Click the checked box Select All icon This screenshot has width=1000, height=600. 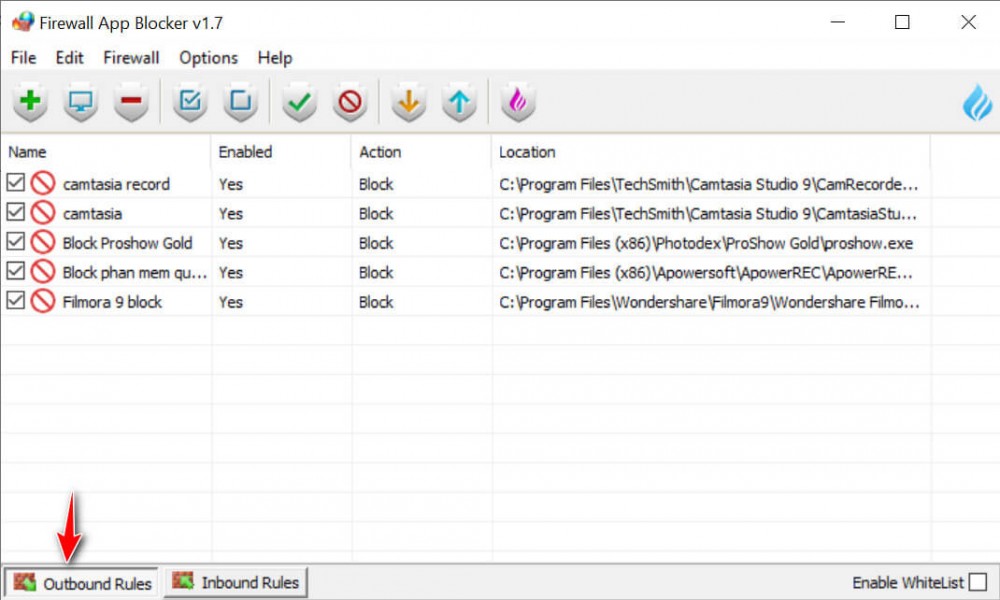190,101
